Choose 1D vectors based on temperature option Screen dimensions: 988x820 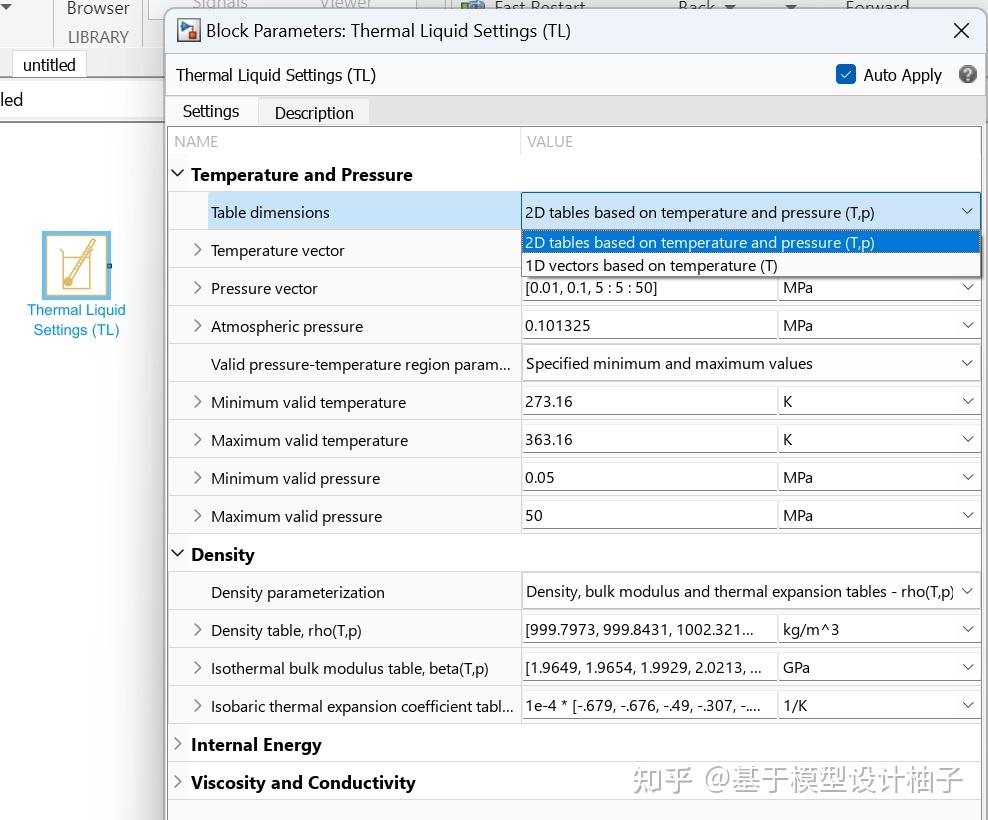[651, 265]
